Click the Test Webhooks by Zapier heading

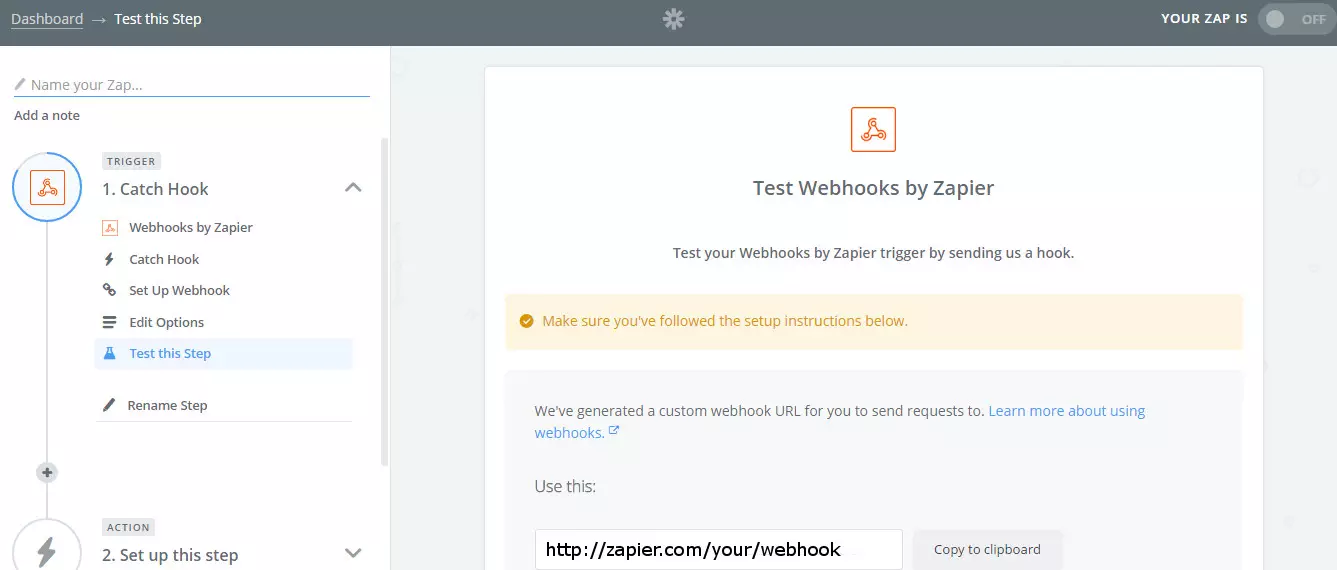(873, 188)
